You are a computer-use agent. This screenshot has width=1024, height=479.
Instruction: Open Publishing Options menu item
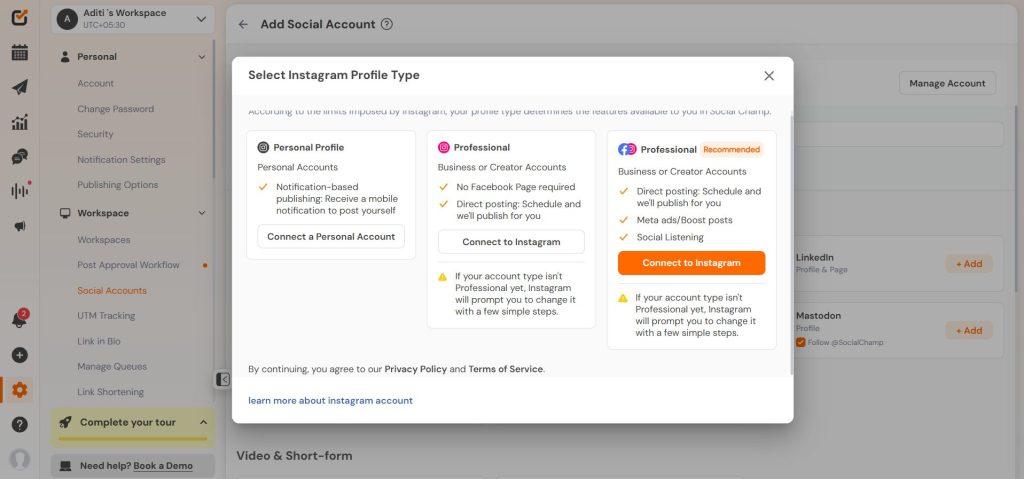[118, 185]
